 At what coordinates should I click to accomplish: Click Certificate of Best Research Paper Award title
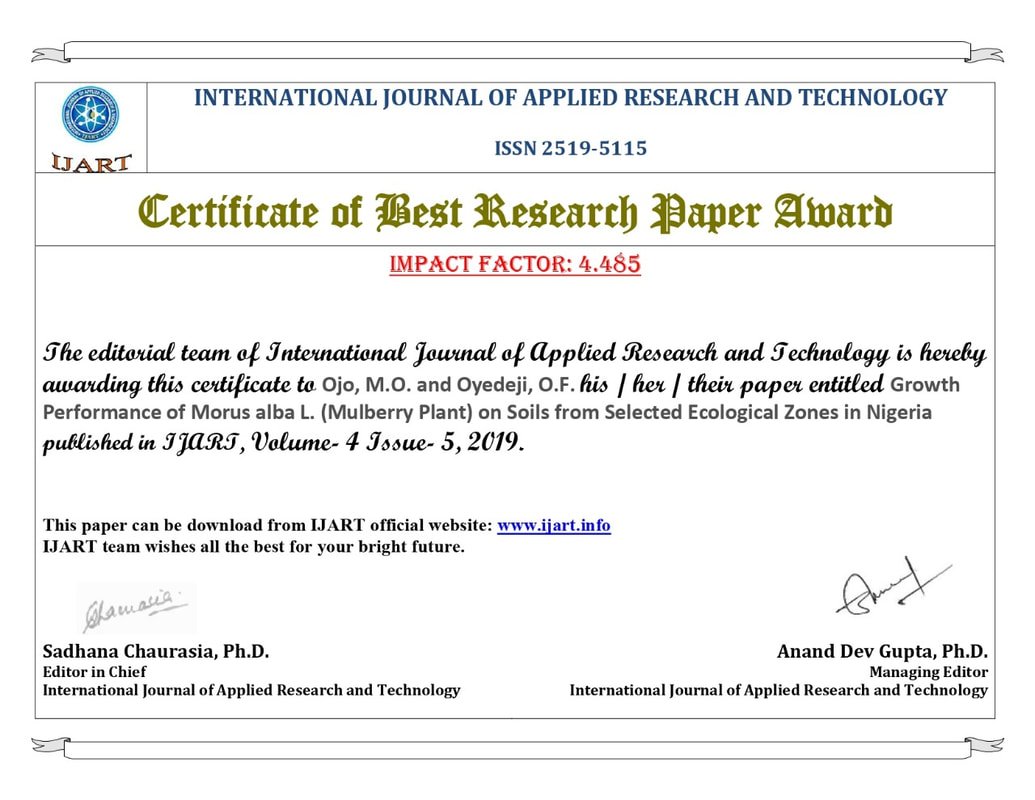pyautogui.click(x=515, y=213)
